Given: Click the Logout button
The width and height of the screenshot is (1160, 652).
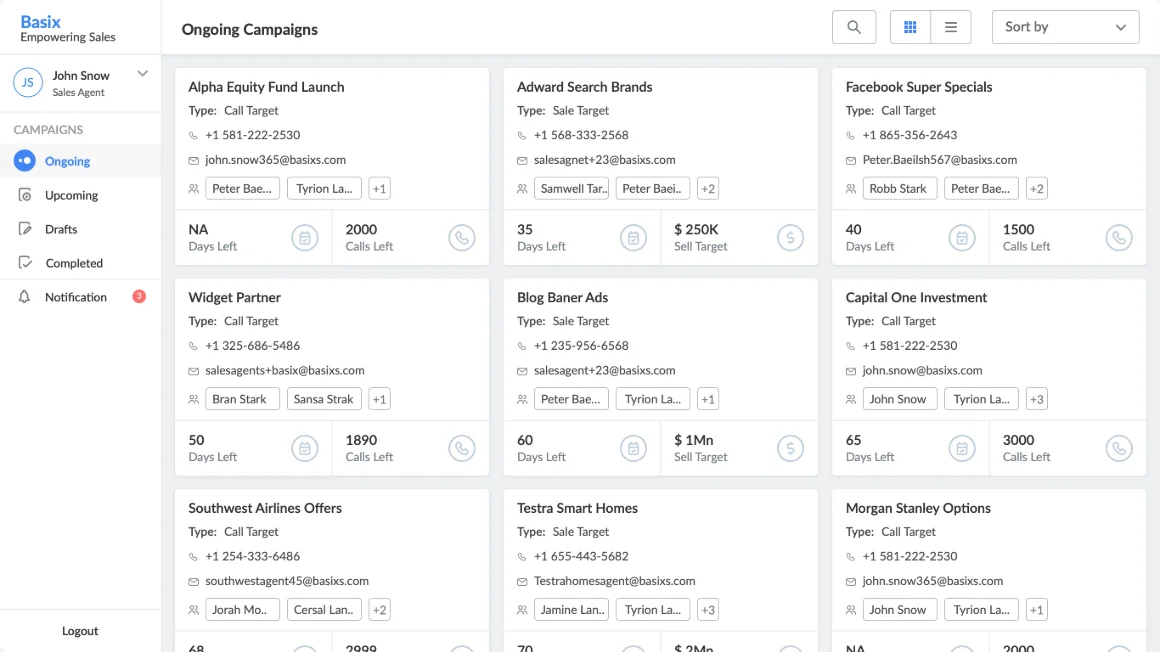Looking at the screenshot, I should pyautogui.click(x=80, y=631).
